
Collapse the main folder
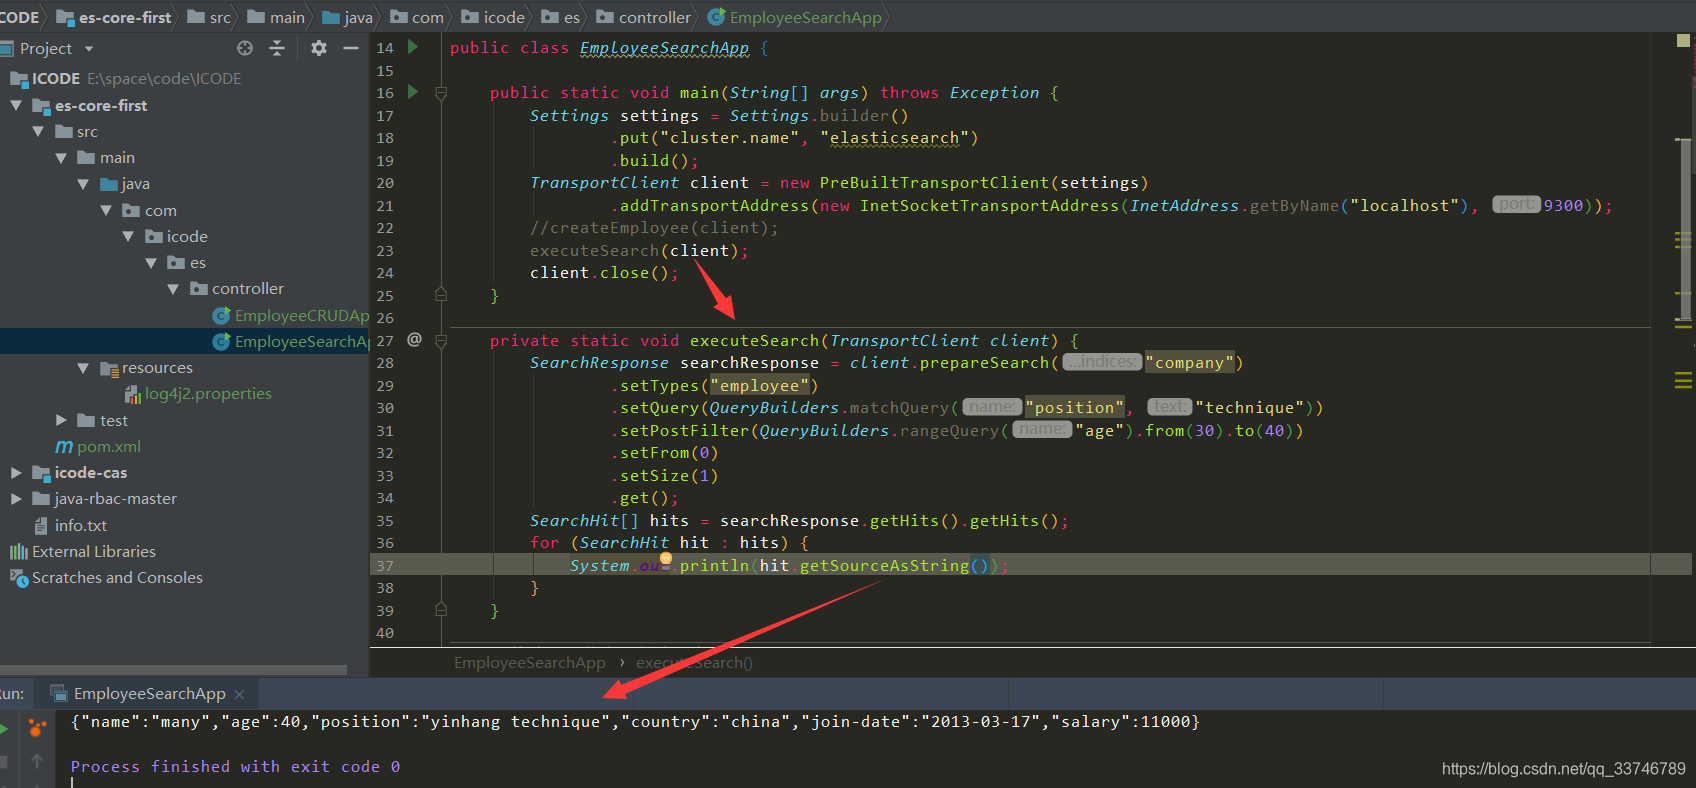point(61,157)
